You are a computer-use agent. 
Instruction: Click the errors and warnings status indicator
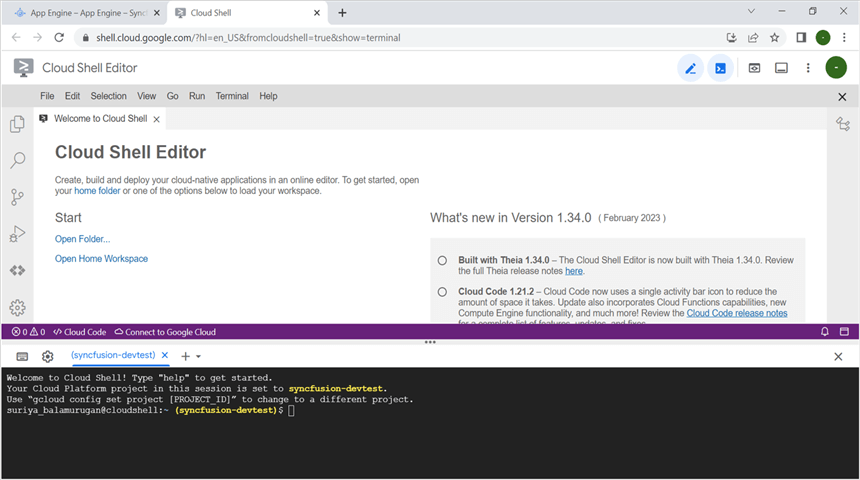click(x=29, y=332)
